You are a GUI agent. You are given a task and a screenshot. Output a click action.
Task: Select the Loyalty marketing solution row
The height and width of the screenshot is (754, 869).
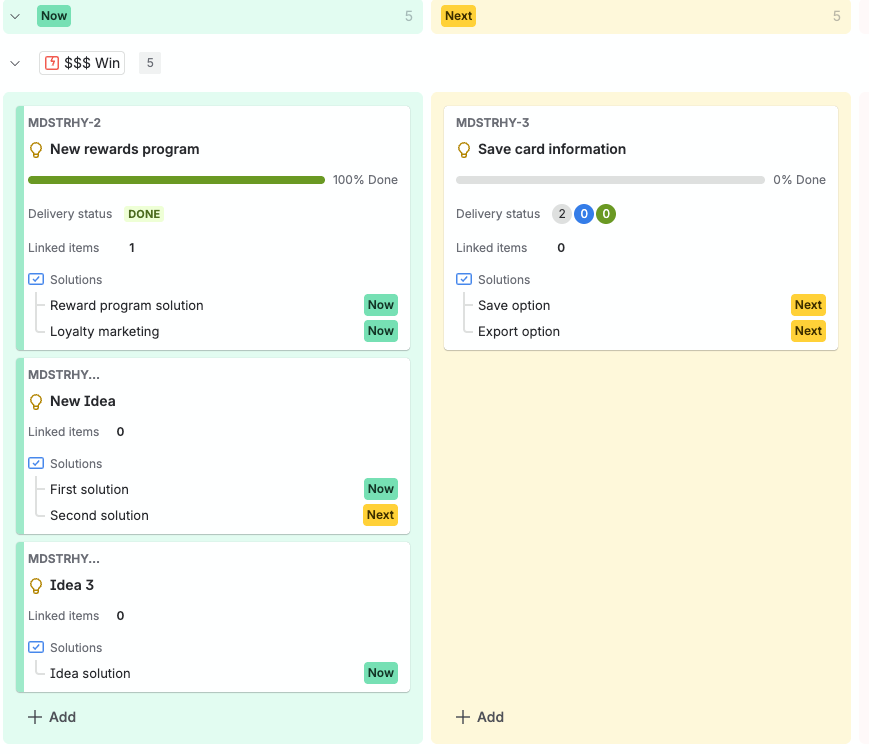(213, 332)
